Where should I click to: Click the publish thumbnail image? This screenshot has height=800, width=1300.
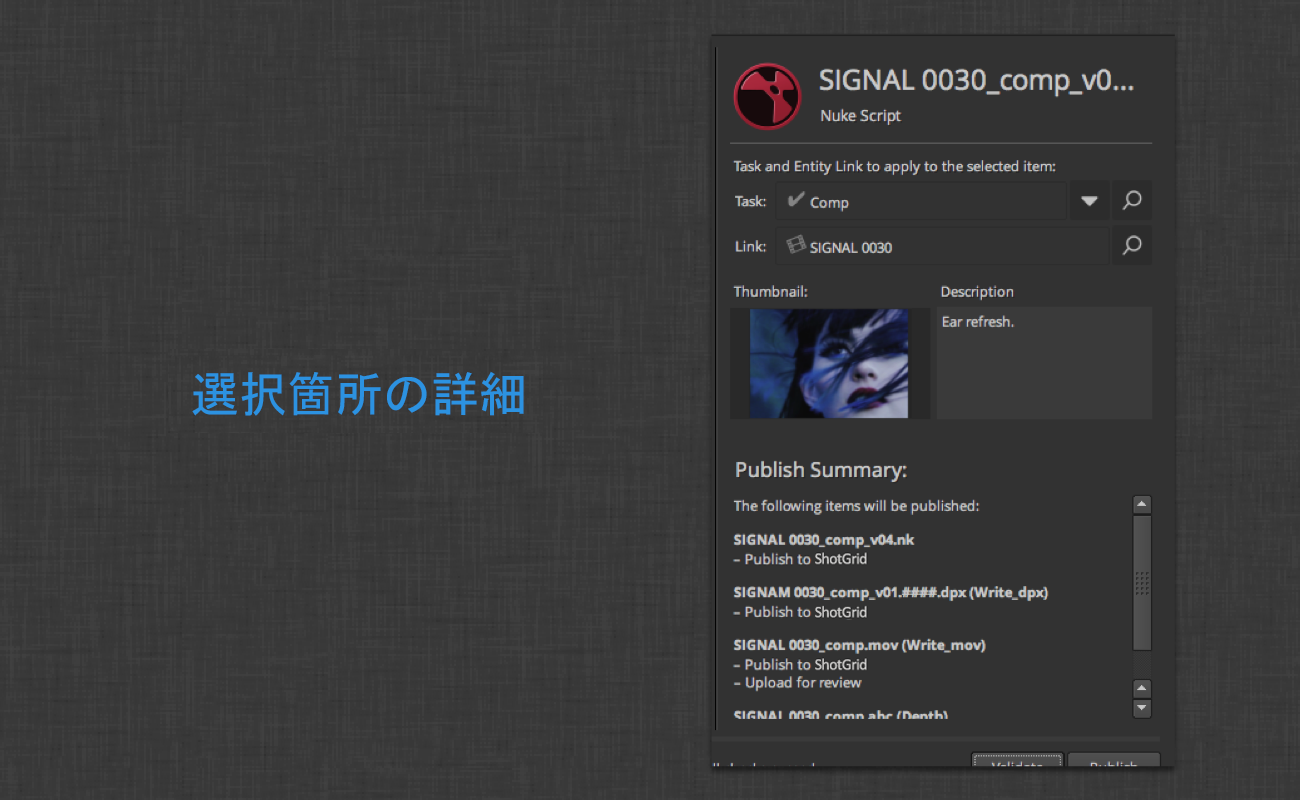pos(829,363)
